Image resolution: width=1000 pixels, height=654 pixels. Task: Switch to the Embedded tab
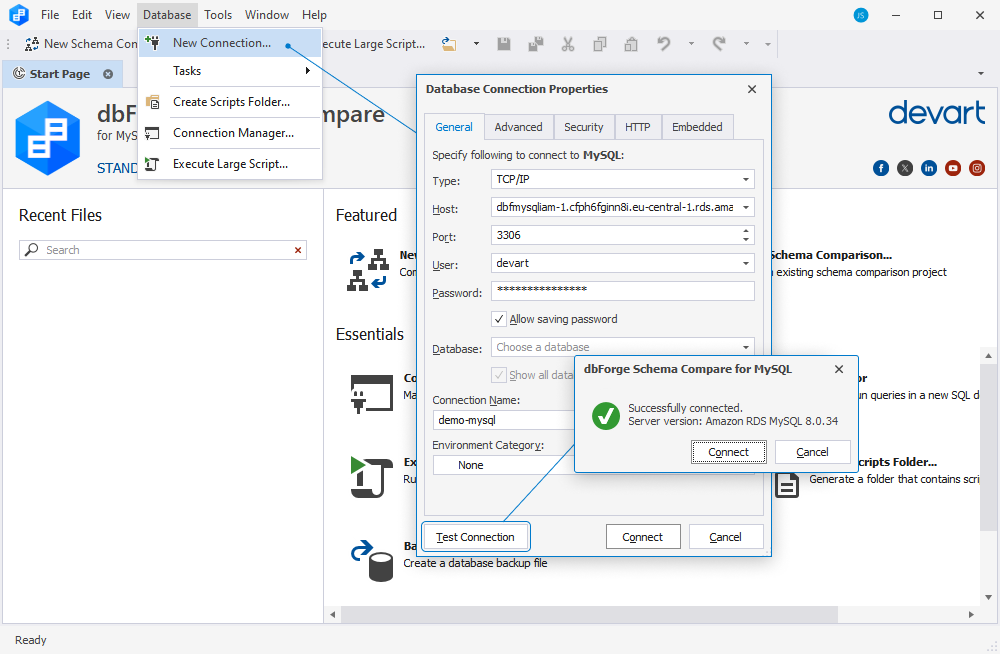[x=697, y=127]
